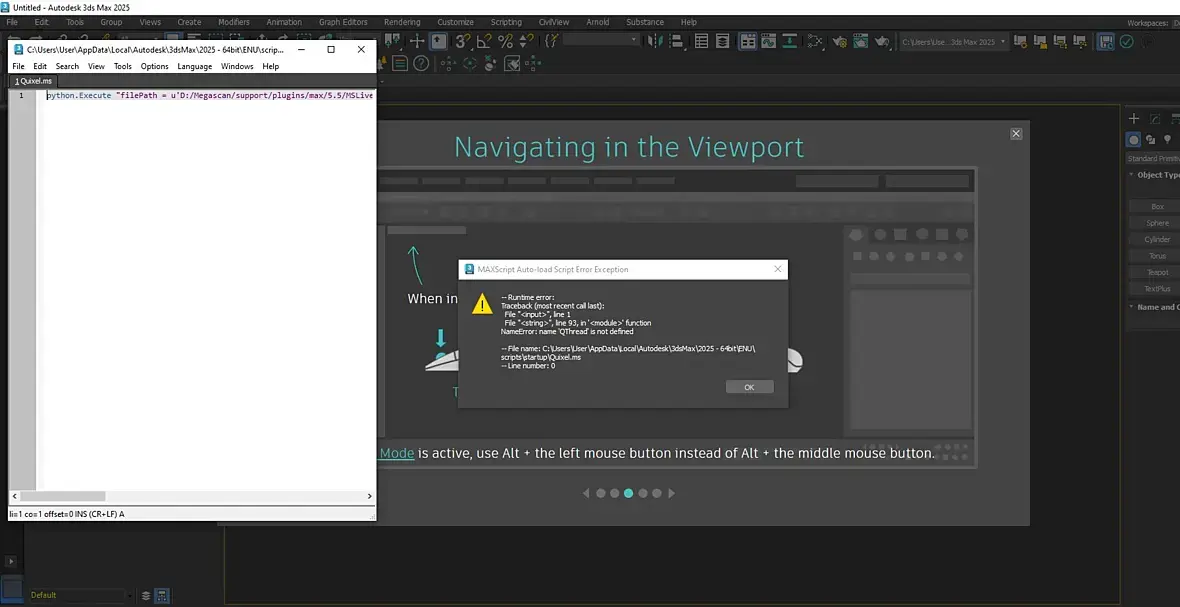
Task: Select the Lights bulb category icon
Action: click(1167, 139)
